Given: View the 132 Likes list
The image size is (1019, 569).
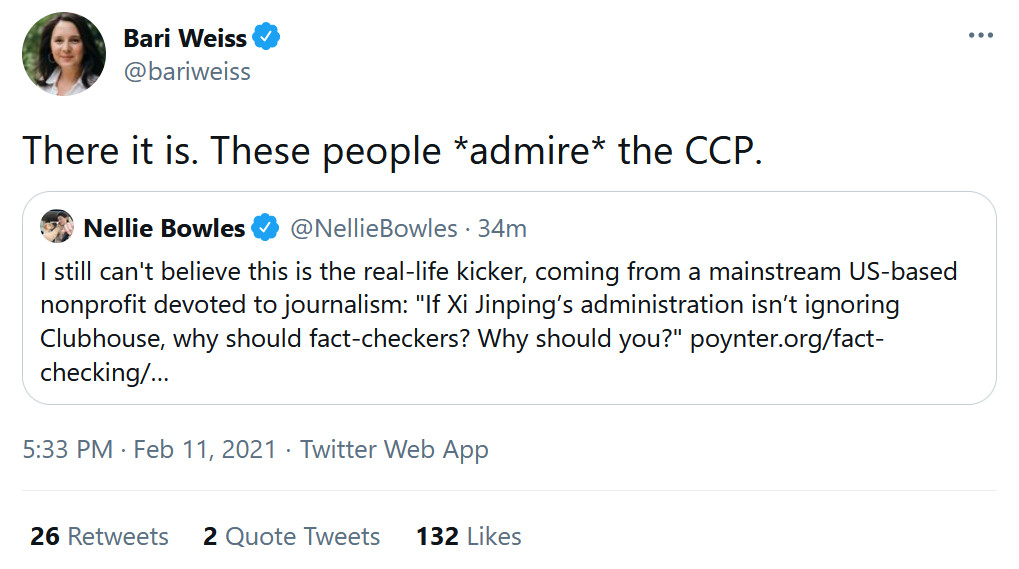Looking at the screenshot, I should click(x=468, y=536).
